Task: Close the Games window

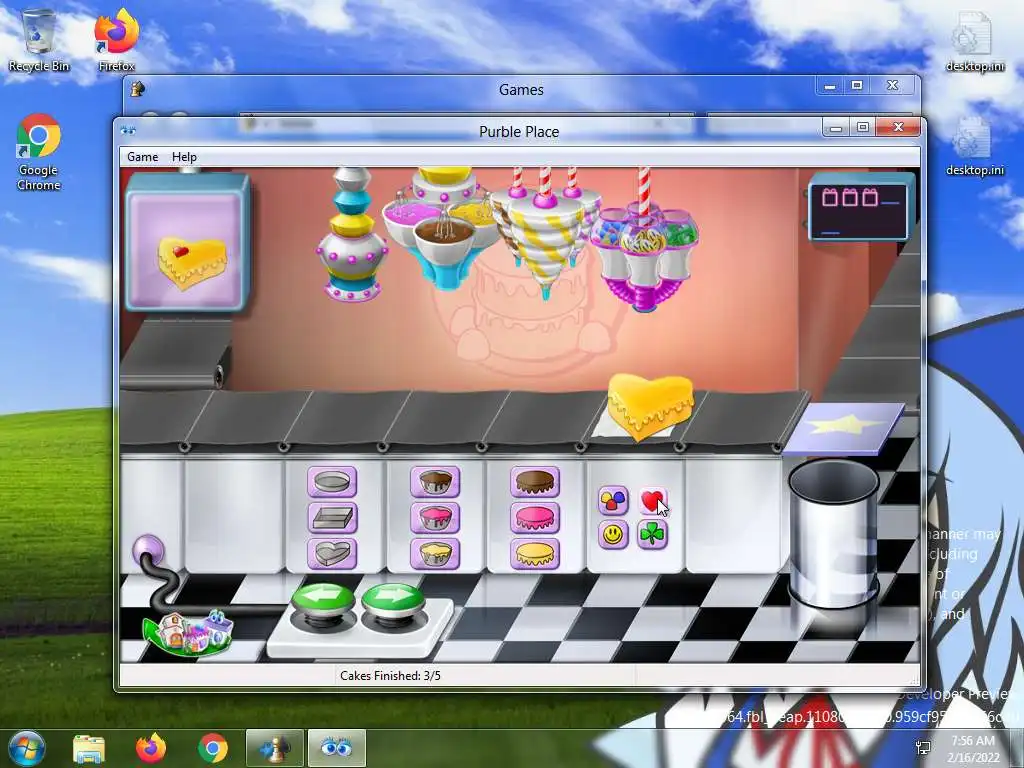Action: point(893,86)
